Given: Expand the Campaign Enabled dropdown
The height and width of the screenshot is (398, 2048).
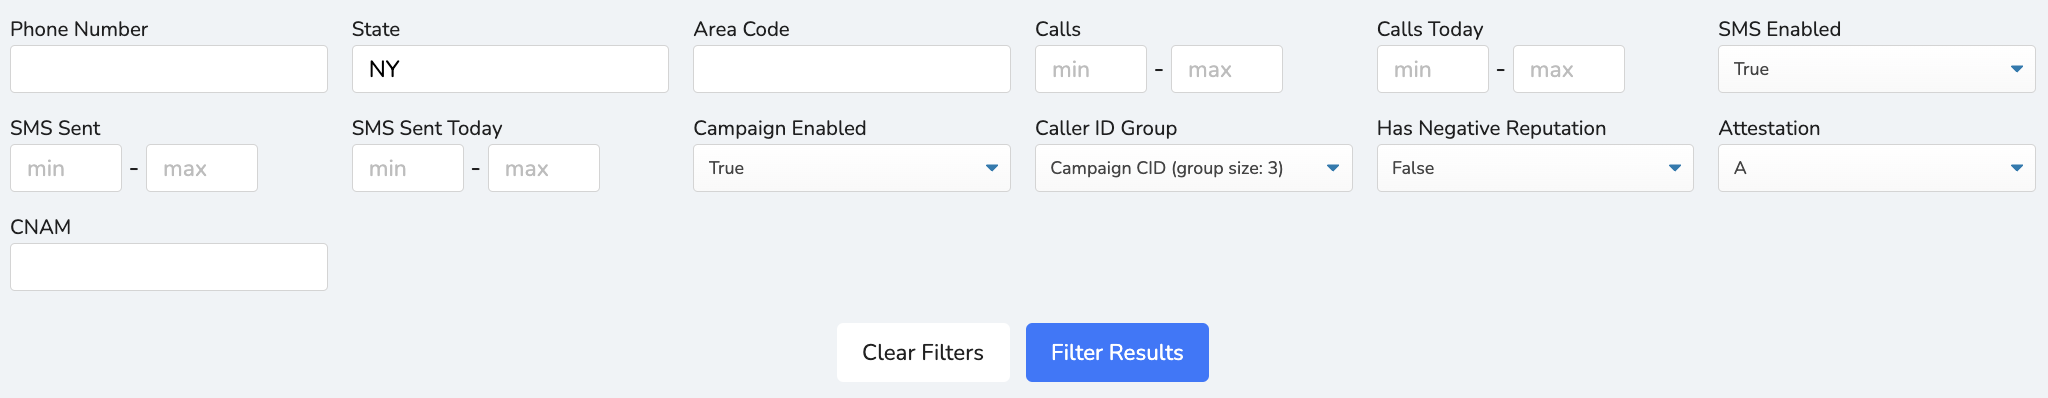Looking at the screenshot, I should [852, 168].
